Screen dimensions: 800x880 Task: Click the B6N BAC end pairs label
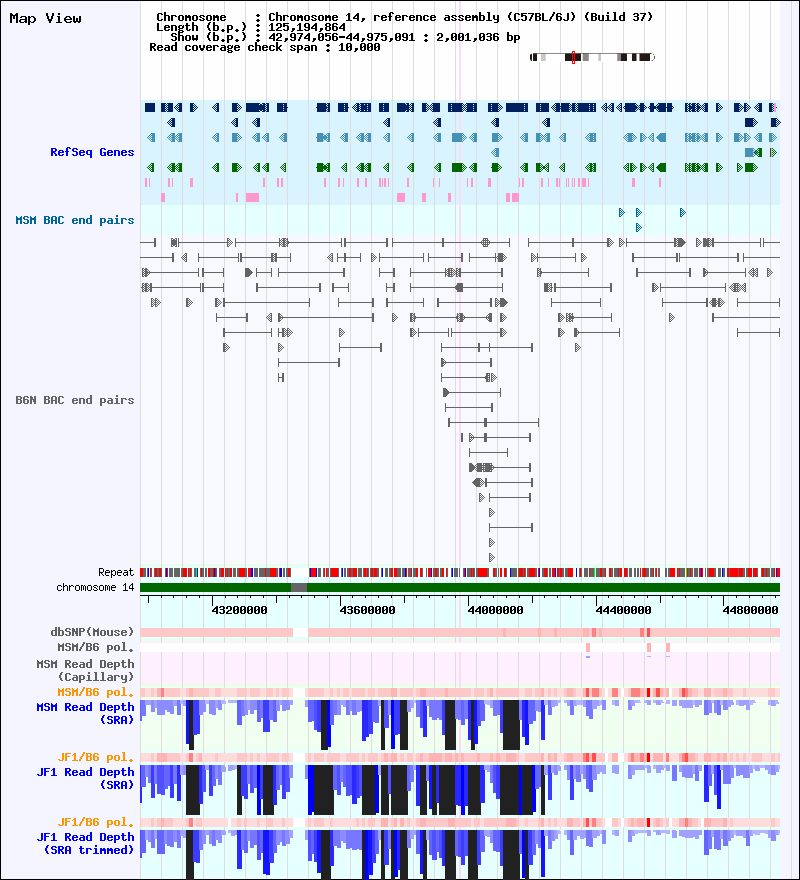point(75,400)
